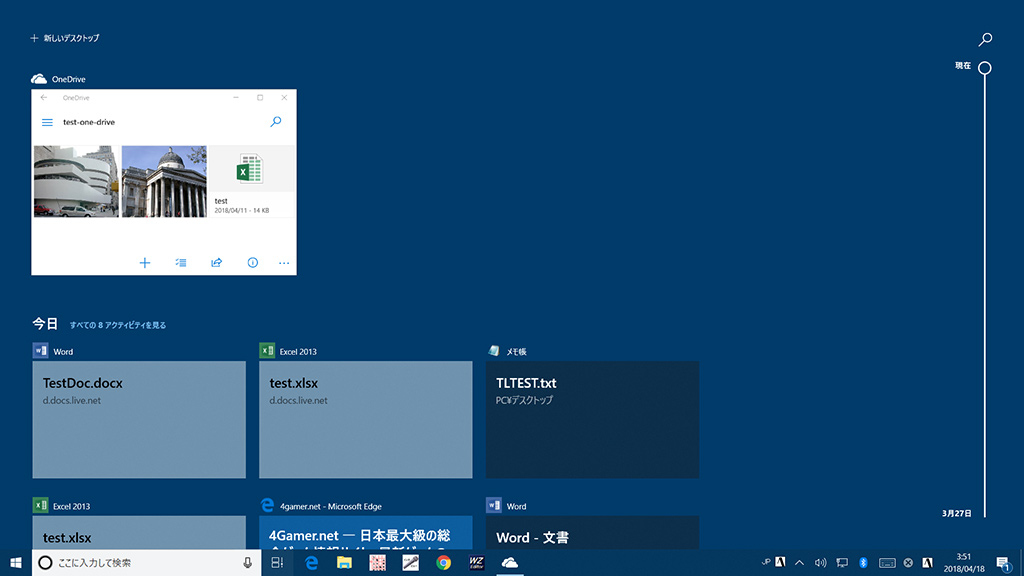
Task: Click the Excel icon above test.xlsx d.docs card
Action: click(267, 351)
